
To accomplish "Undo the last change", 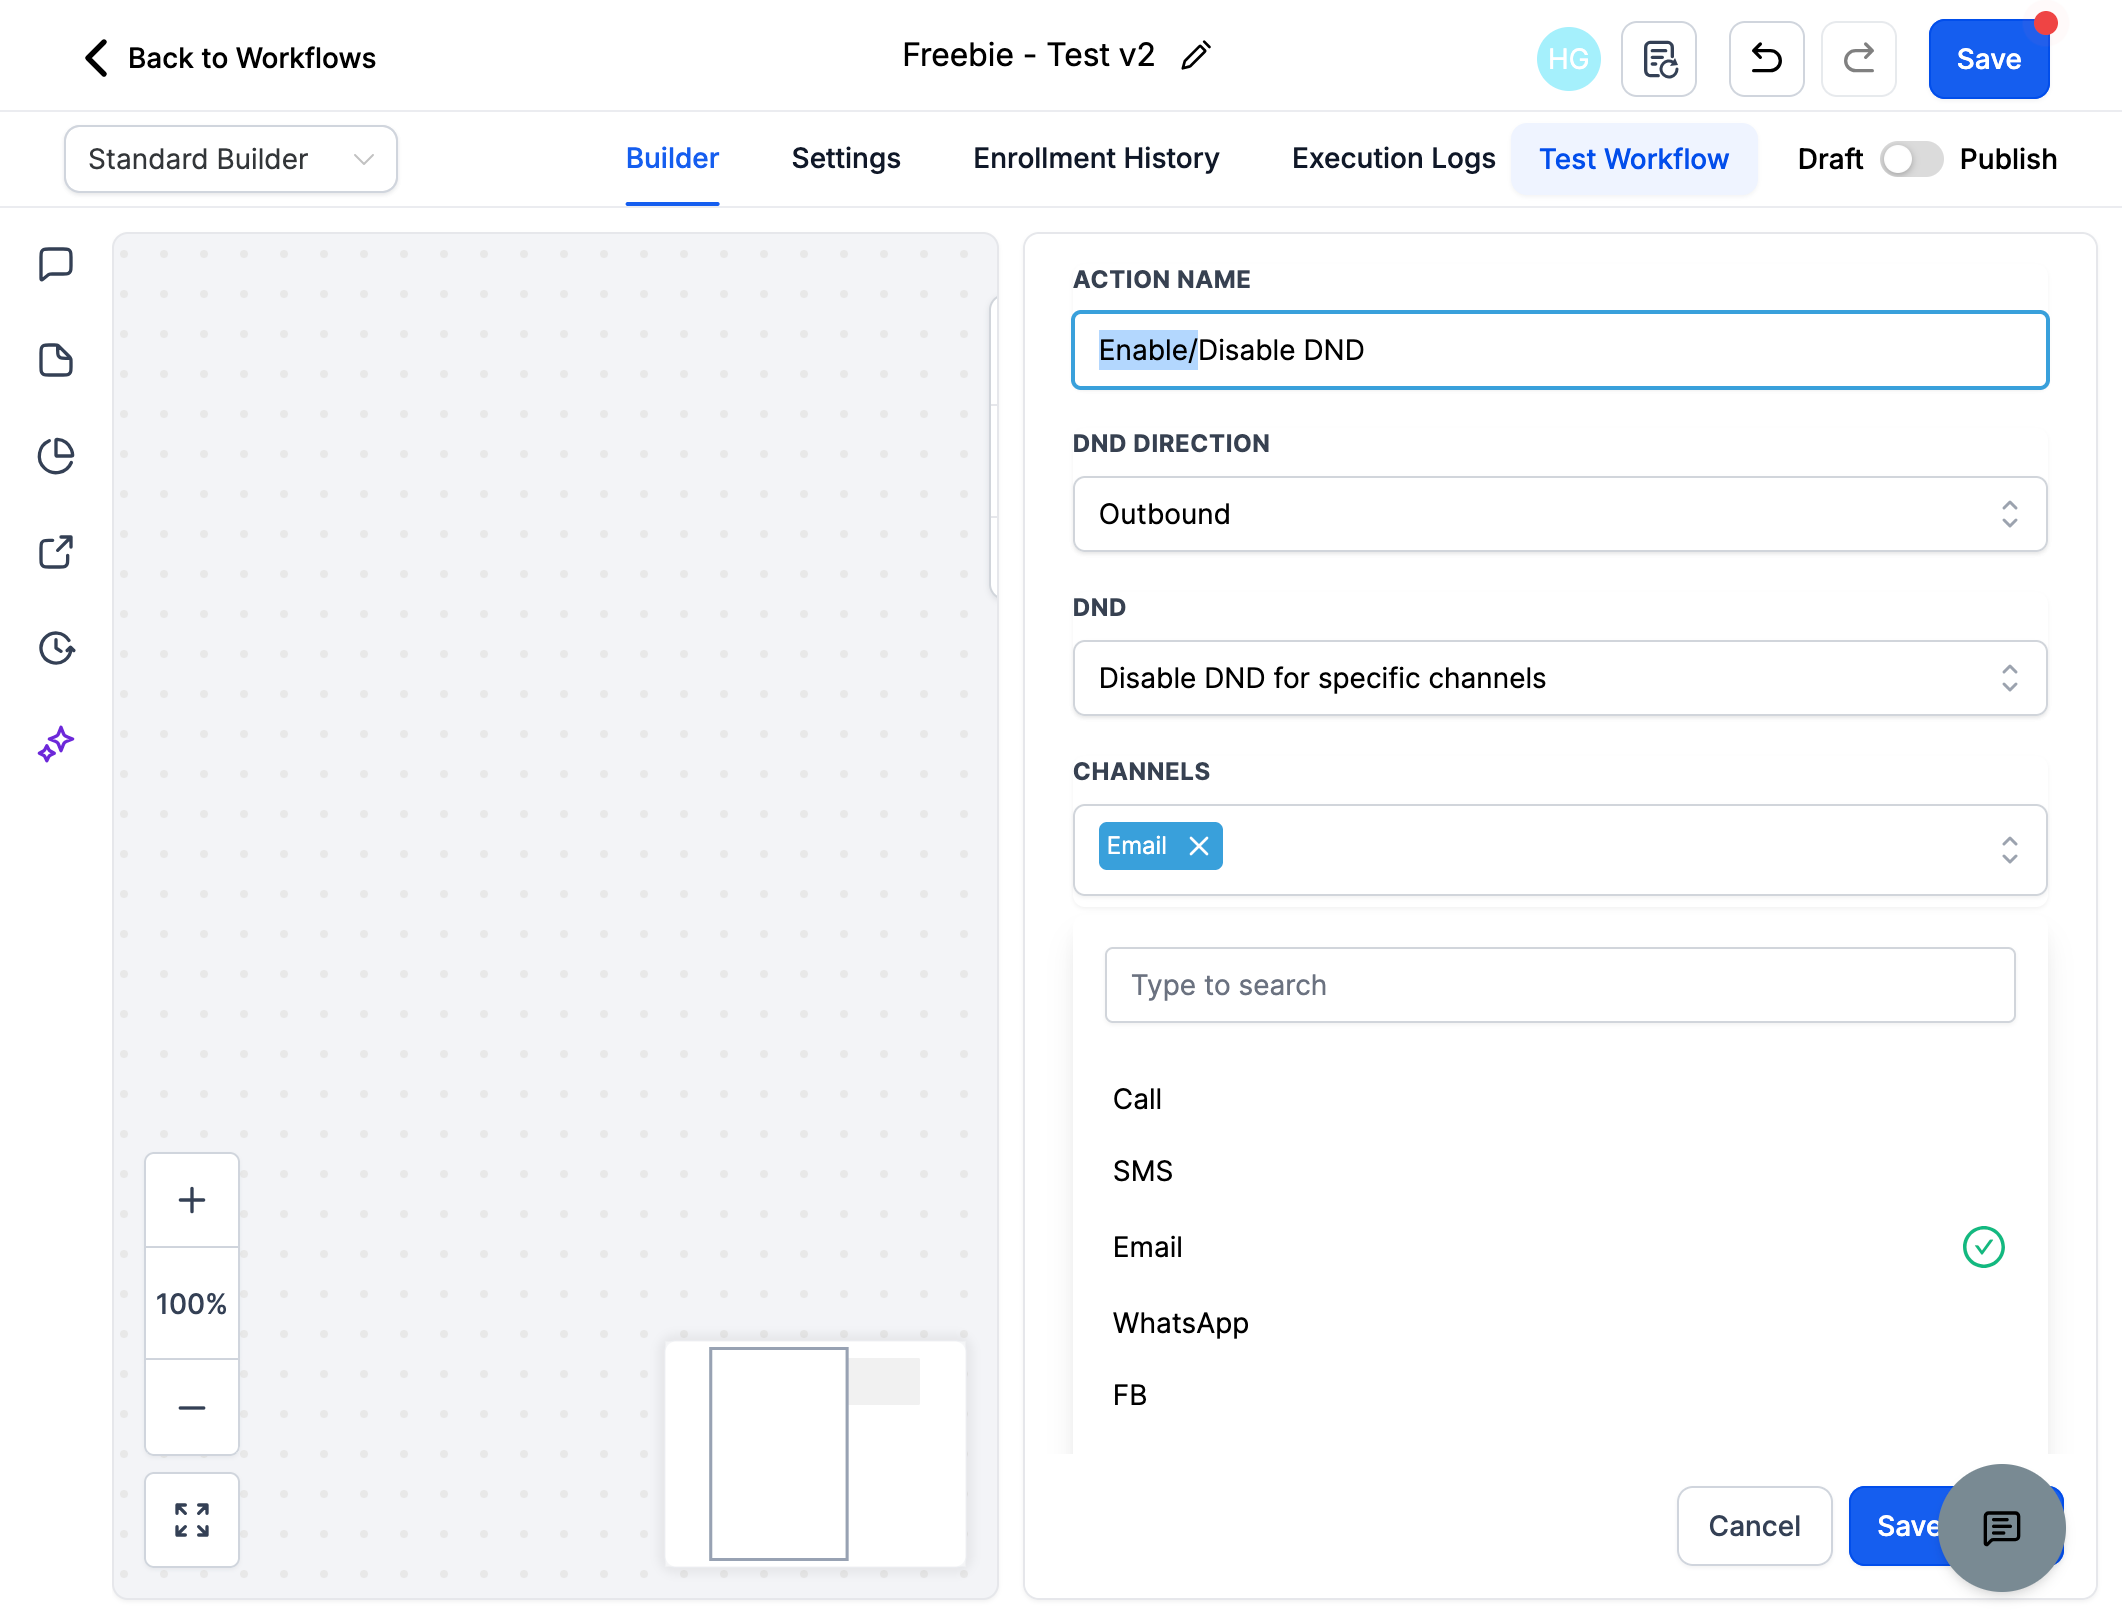I will pyautogui.click(x=1767, y=59).
